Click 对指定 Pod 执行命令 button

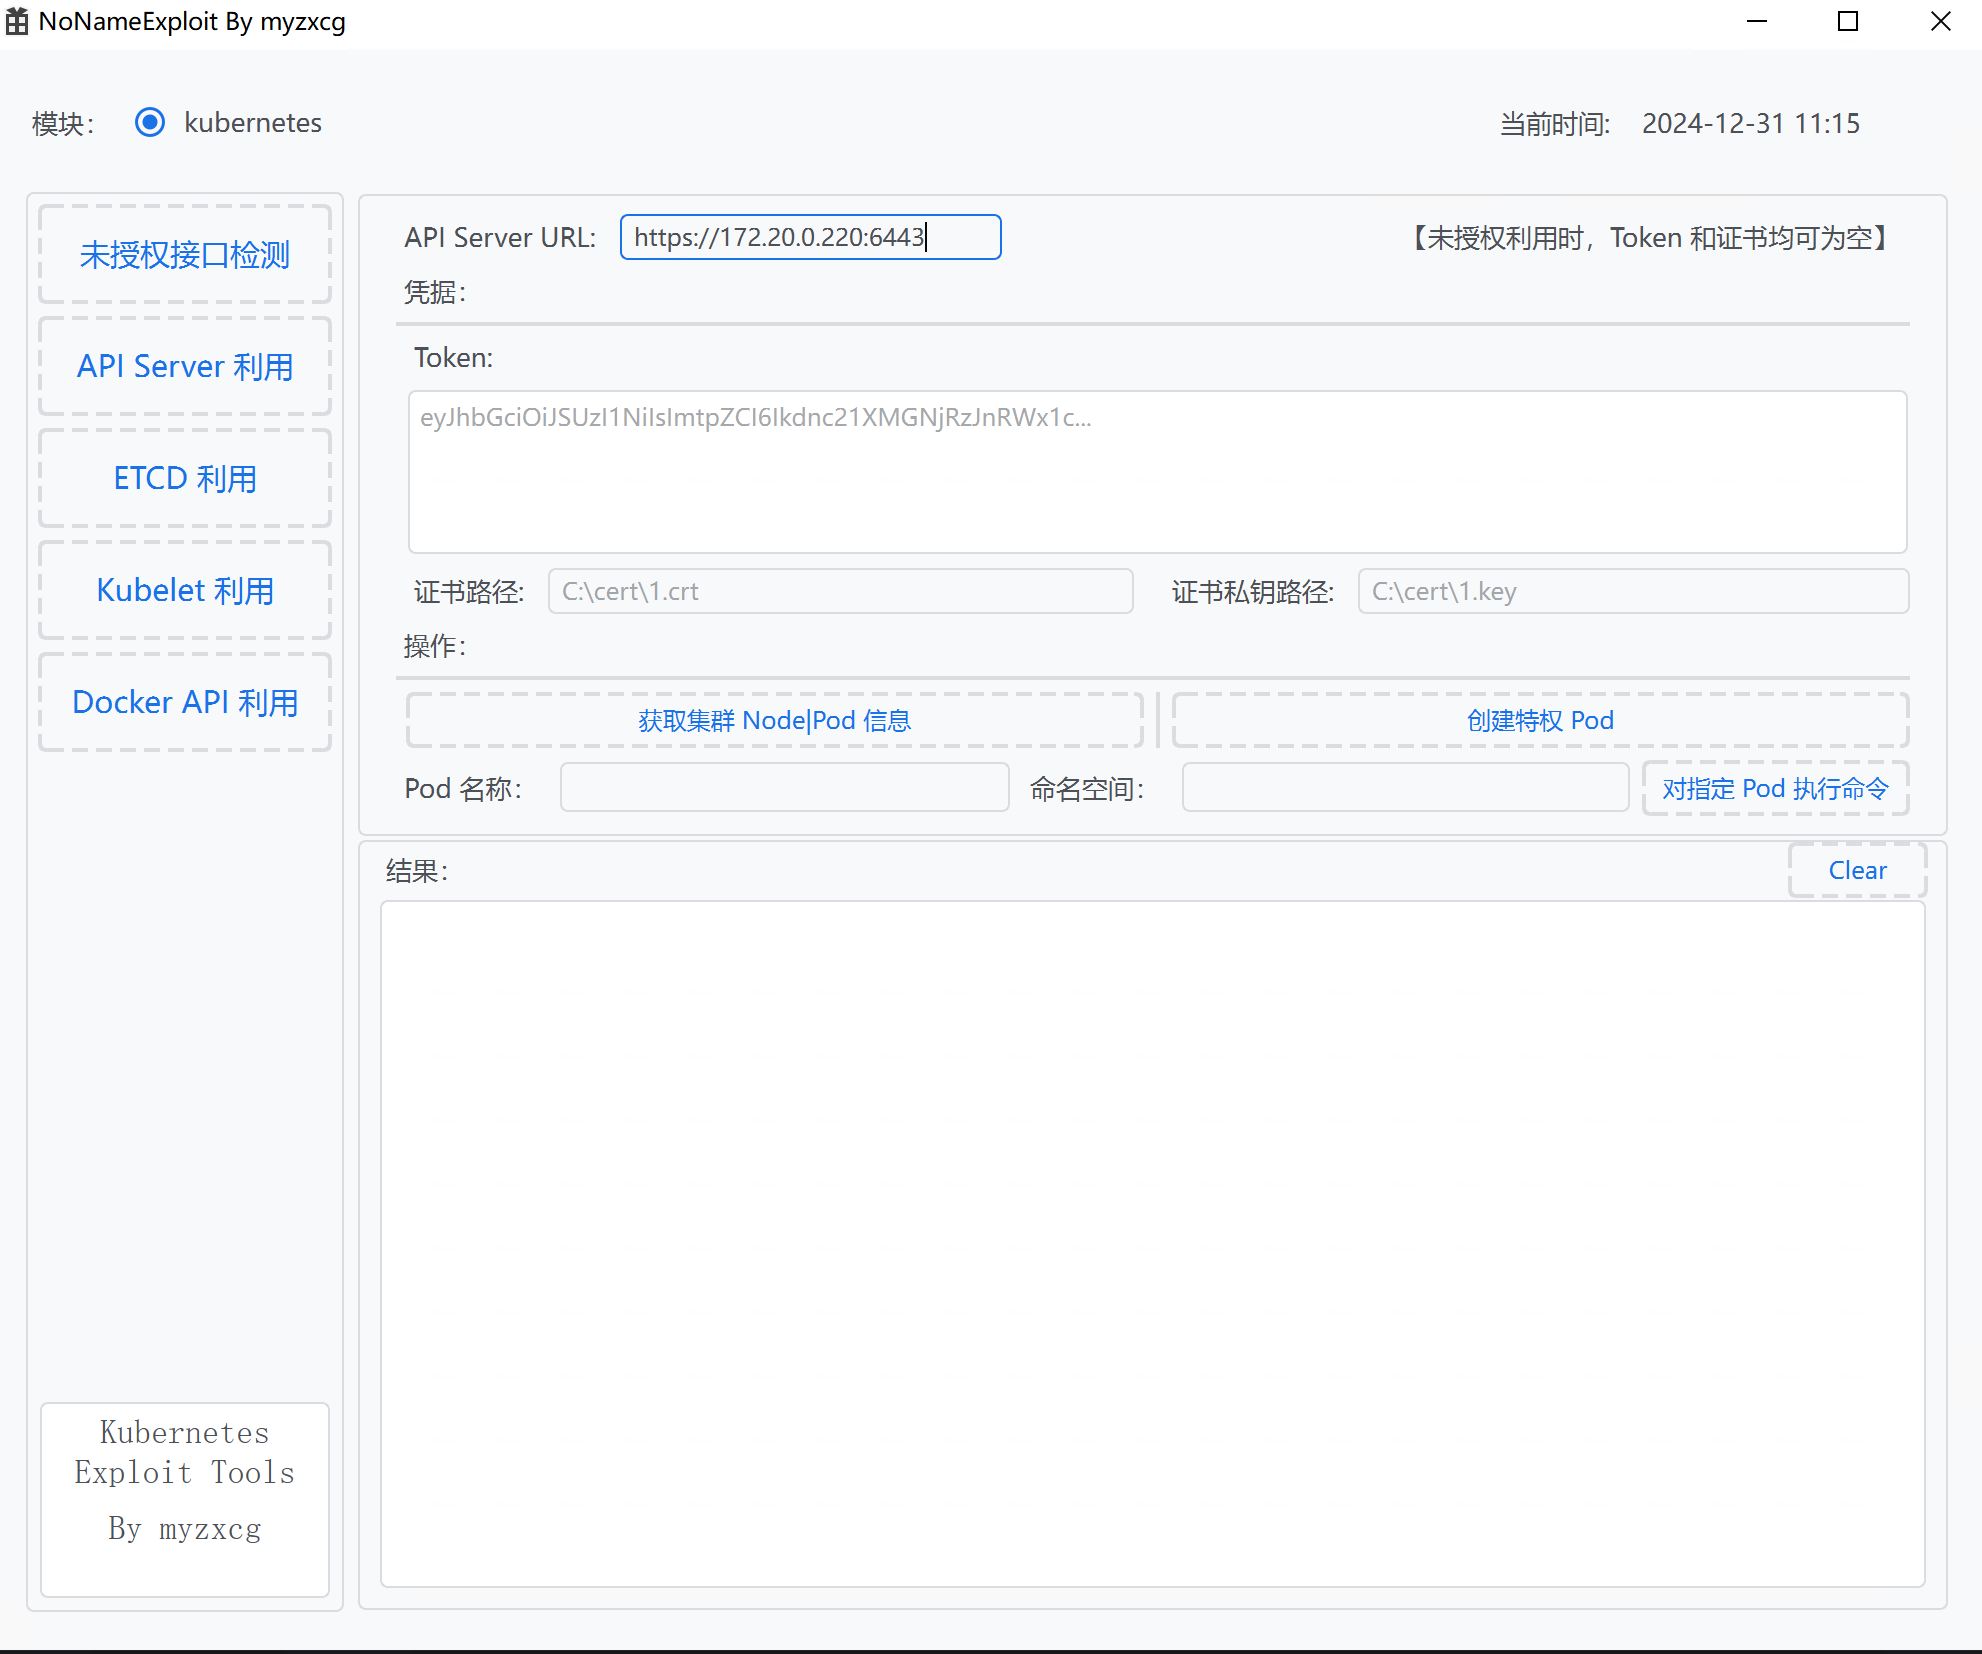[x=1775, y=788]
